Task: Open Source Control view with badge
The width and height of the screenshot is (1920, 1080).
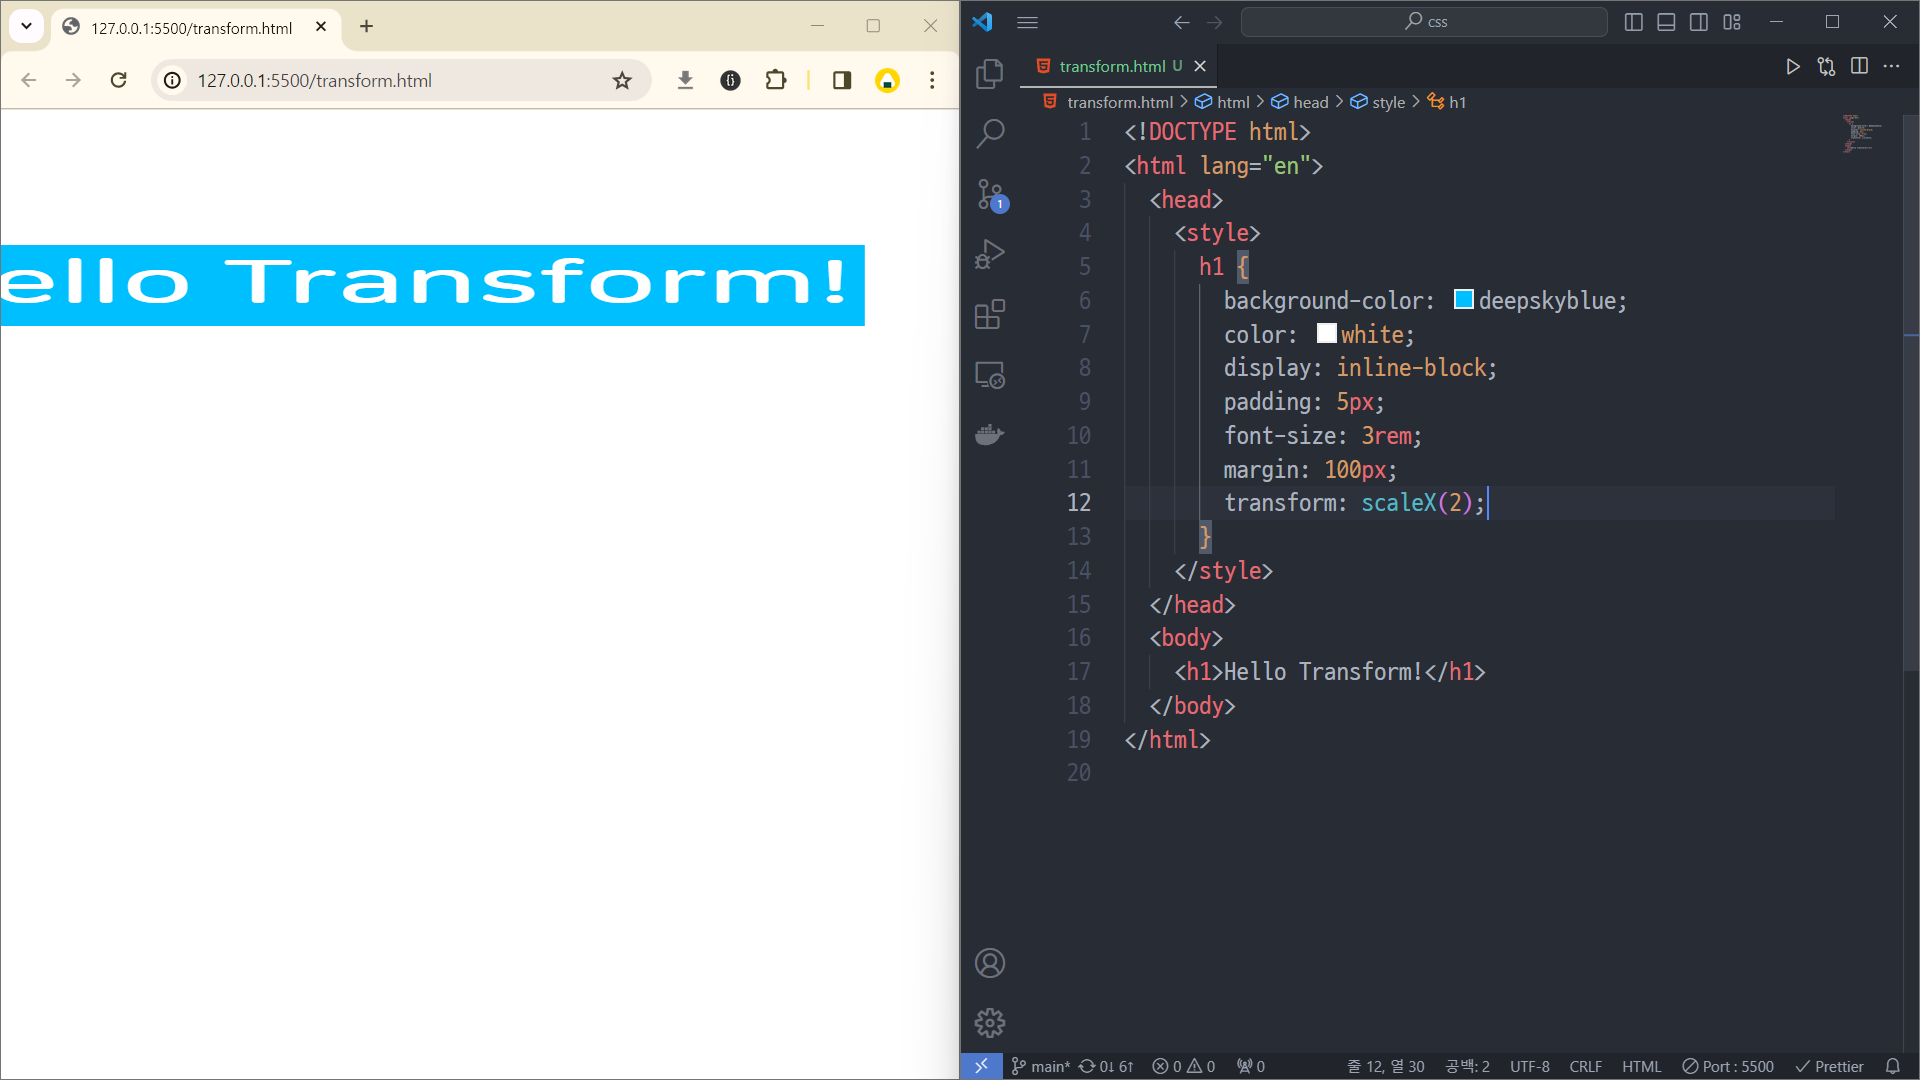Action: [x=989, y=194]
